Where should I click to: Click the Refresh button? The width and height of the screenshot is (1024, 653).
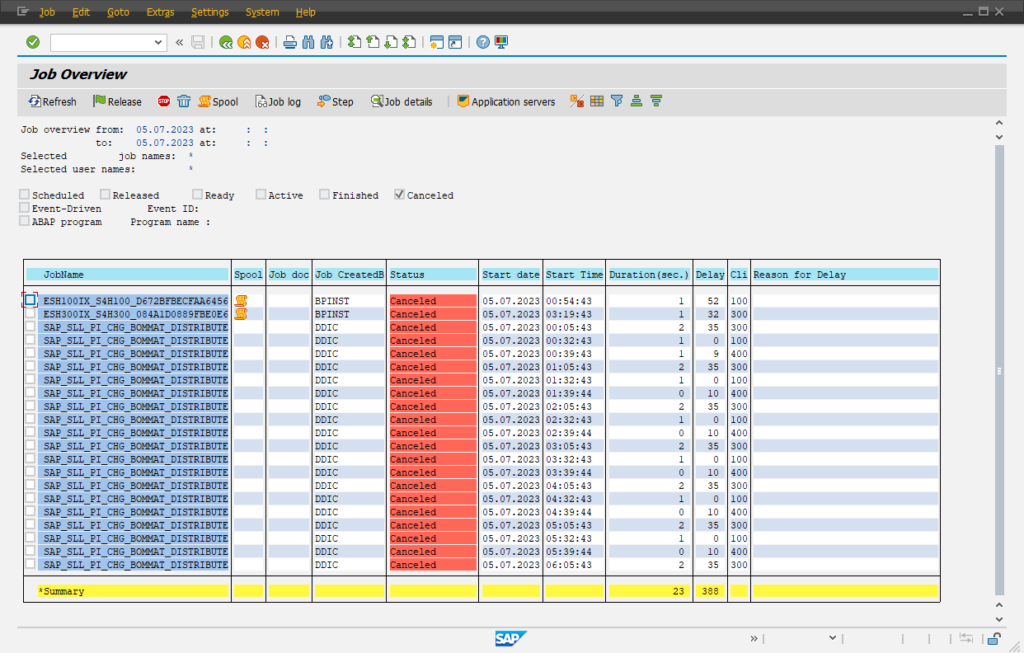coord(52,101)
